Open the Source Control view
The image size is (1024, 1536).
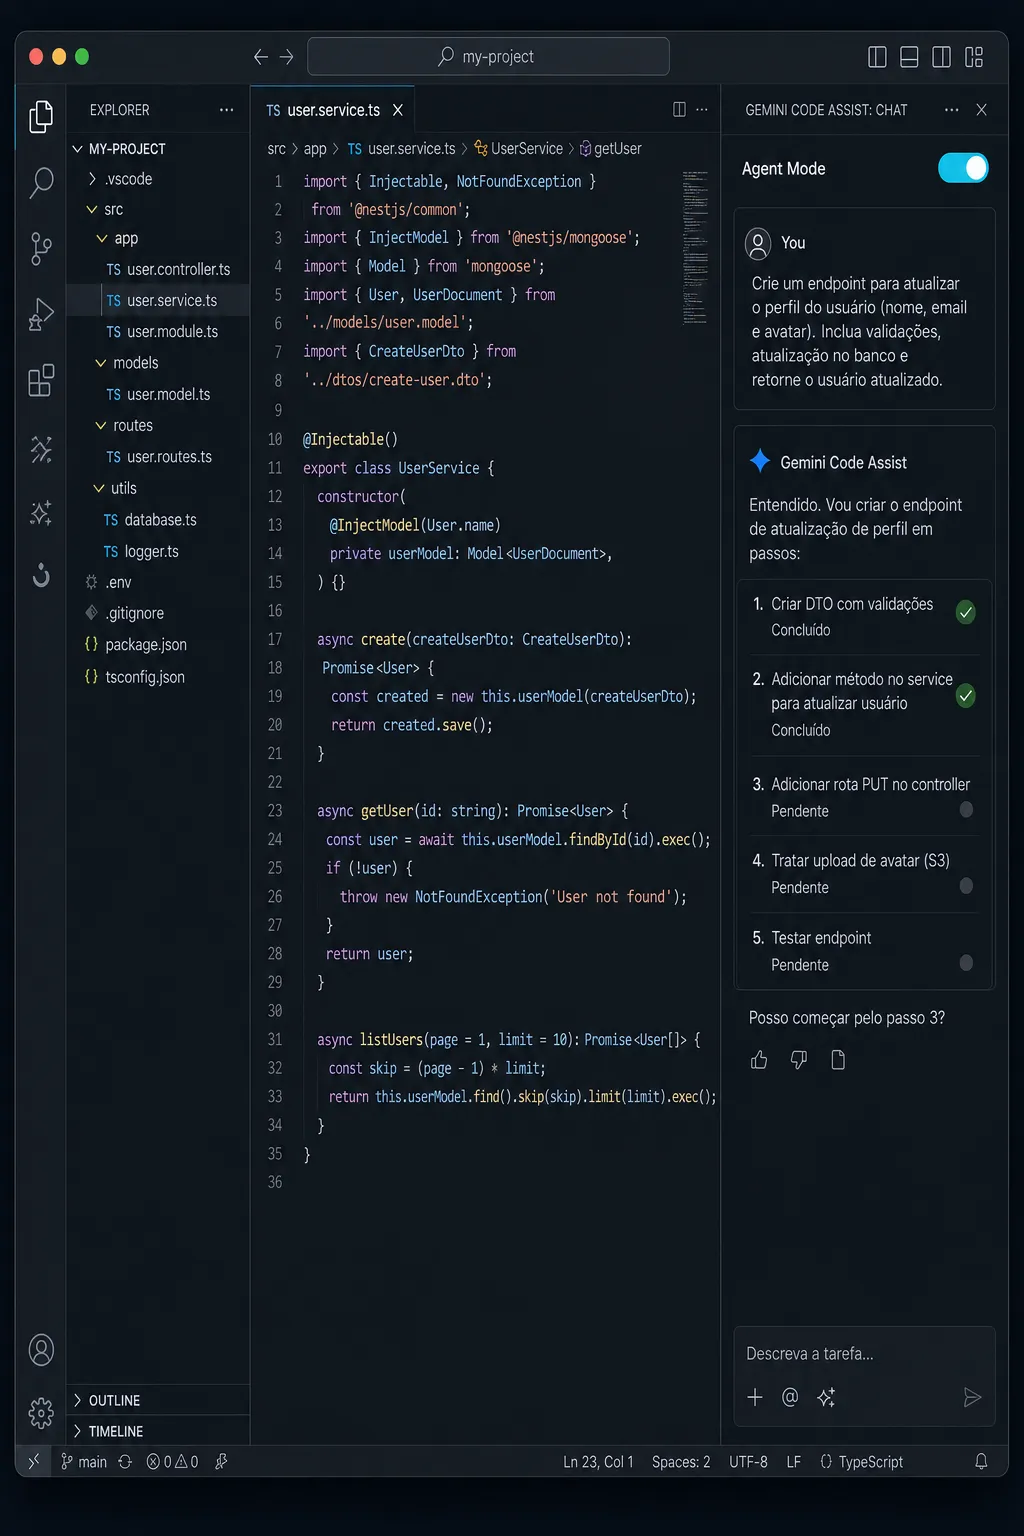(41, 248)
